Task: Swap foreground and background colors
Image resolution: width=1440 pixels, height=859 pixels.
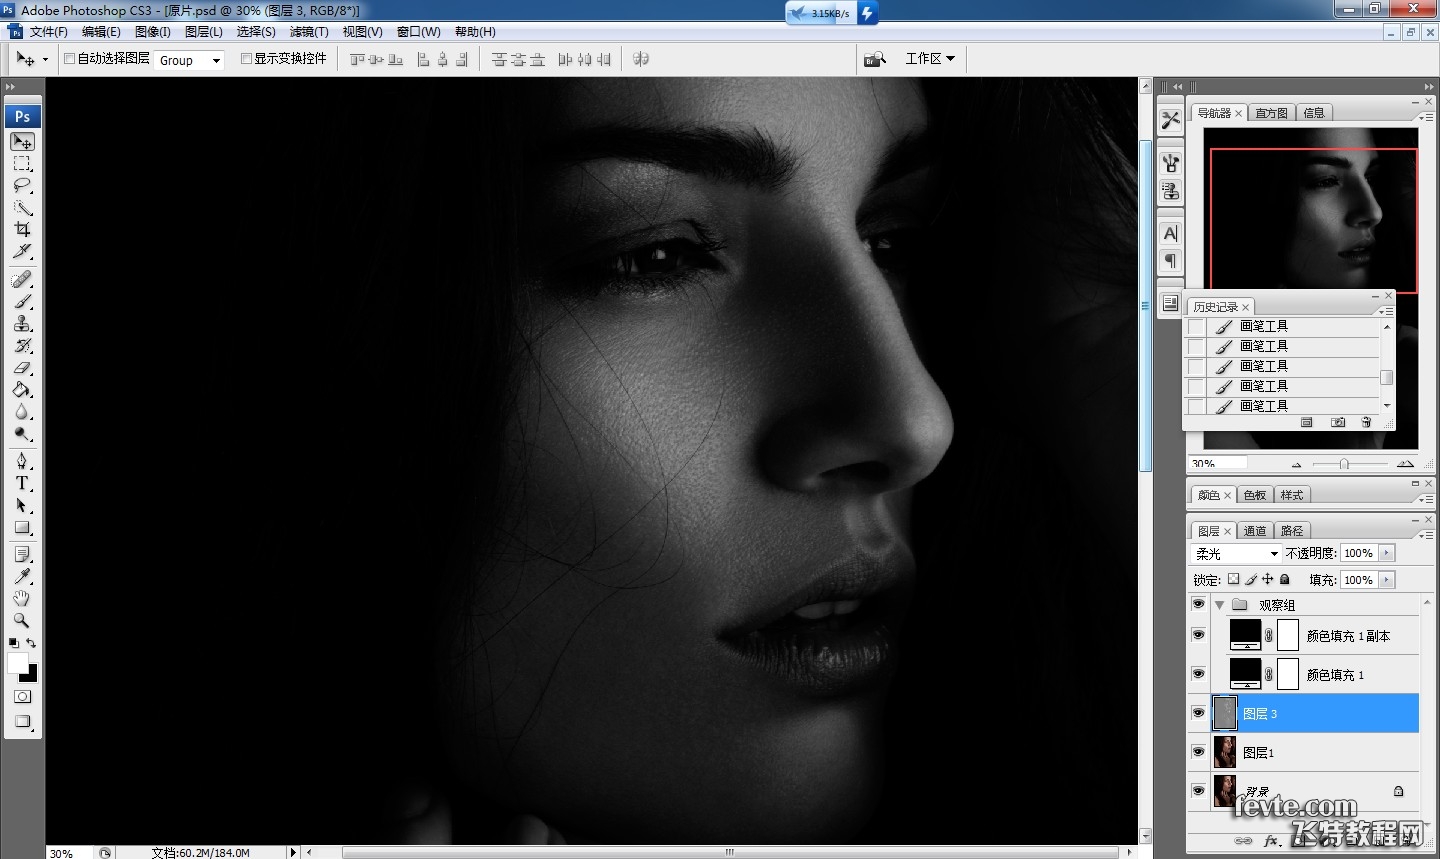Action: coord(31,643)
